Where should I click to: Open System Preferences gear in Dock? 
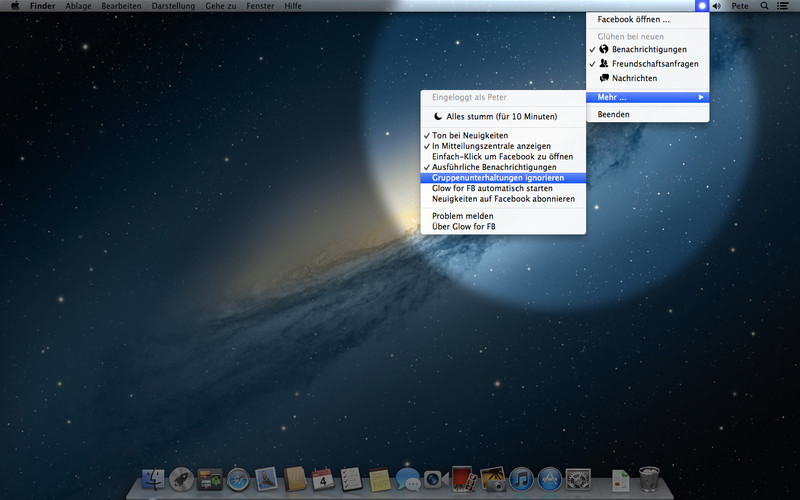578,480
